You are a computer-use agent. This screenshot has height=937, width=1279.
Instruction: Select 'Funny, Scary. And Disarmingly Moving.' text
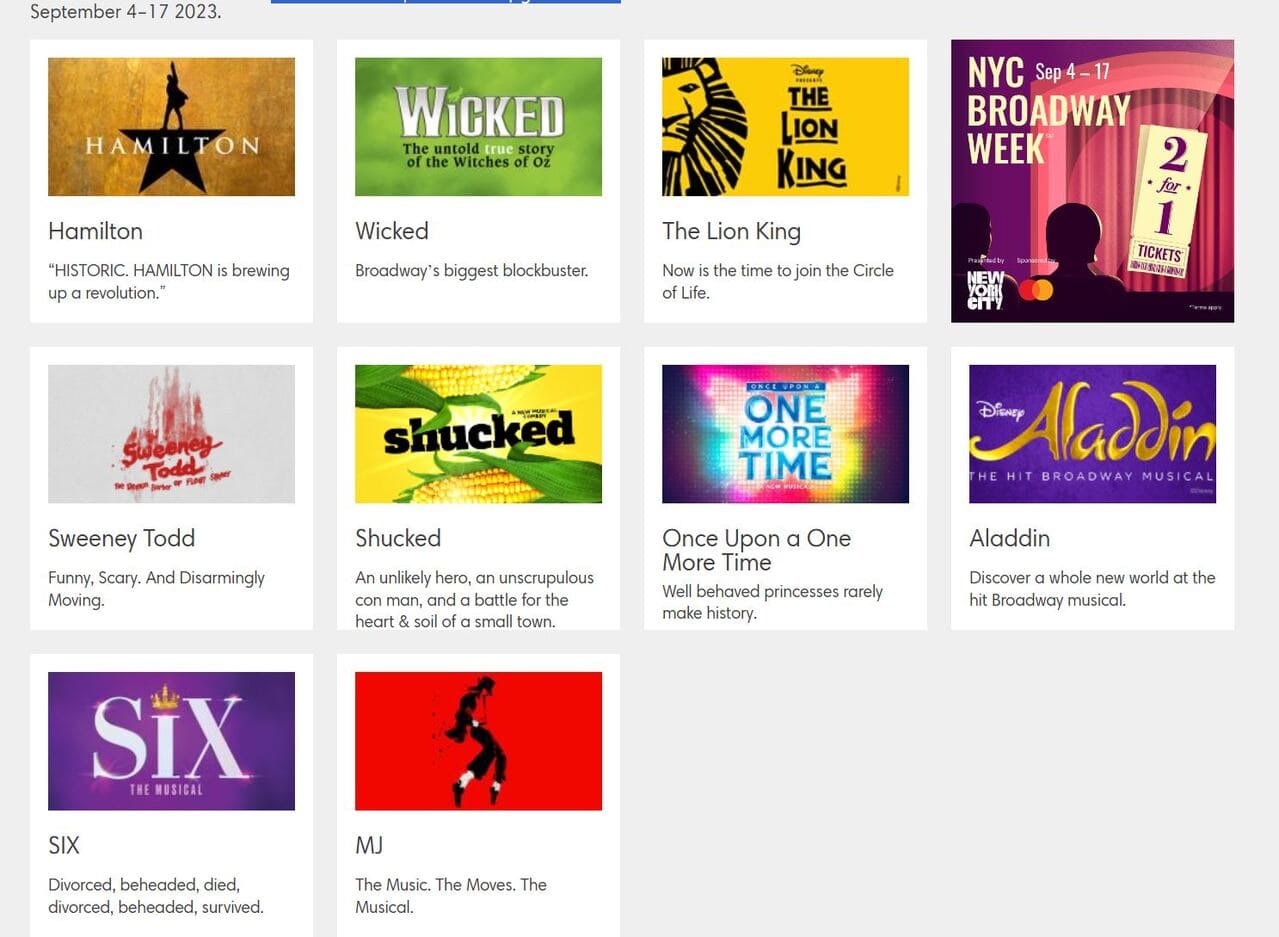[x=156, y=589]
